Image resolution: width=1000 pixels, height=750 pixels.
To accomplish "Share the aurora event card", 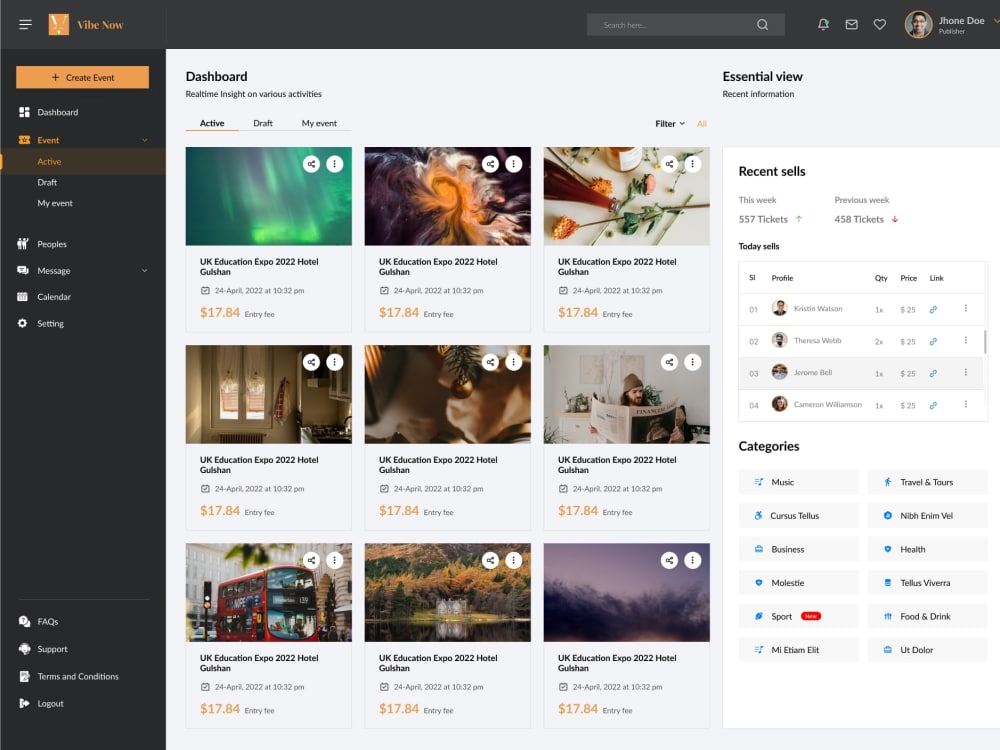I will point(311,164).
